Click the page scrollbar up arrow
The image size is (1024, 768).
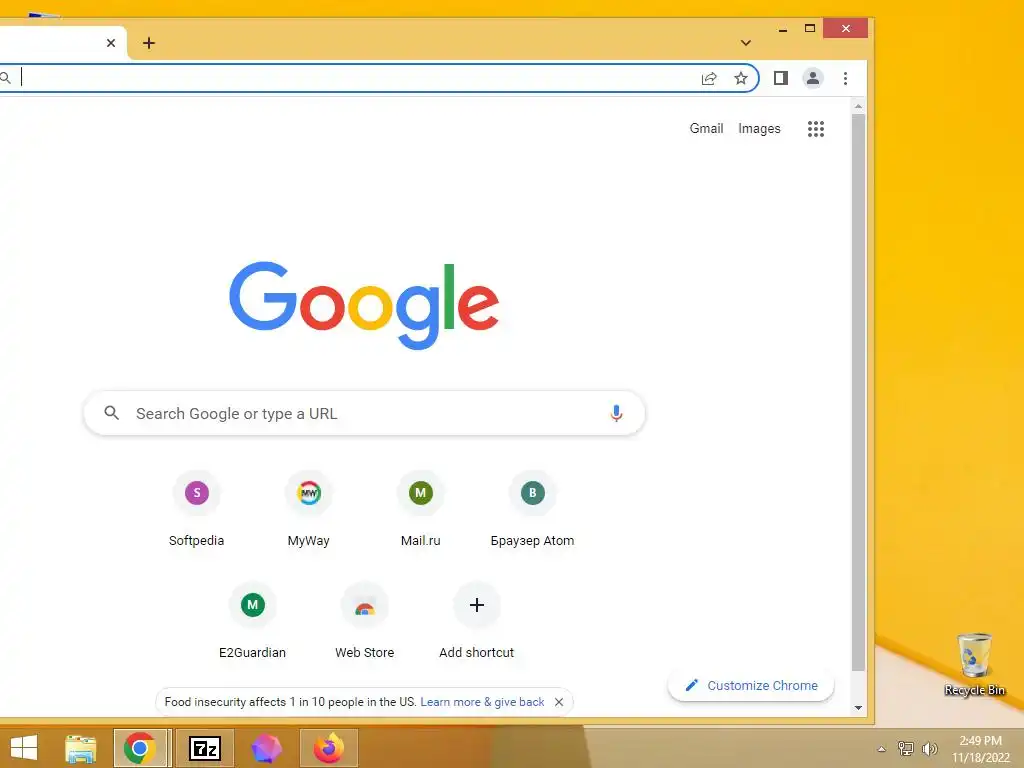coord(859,106)
